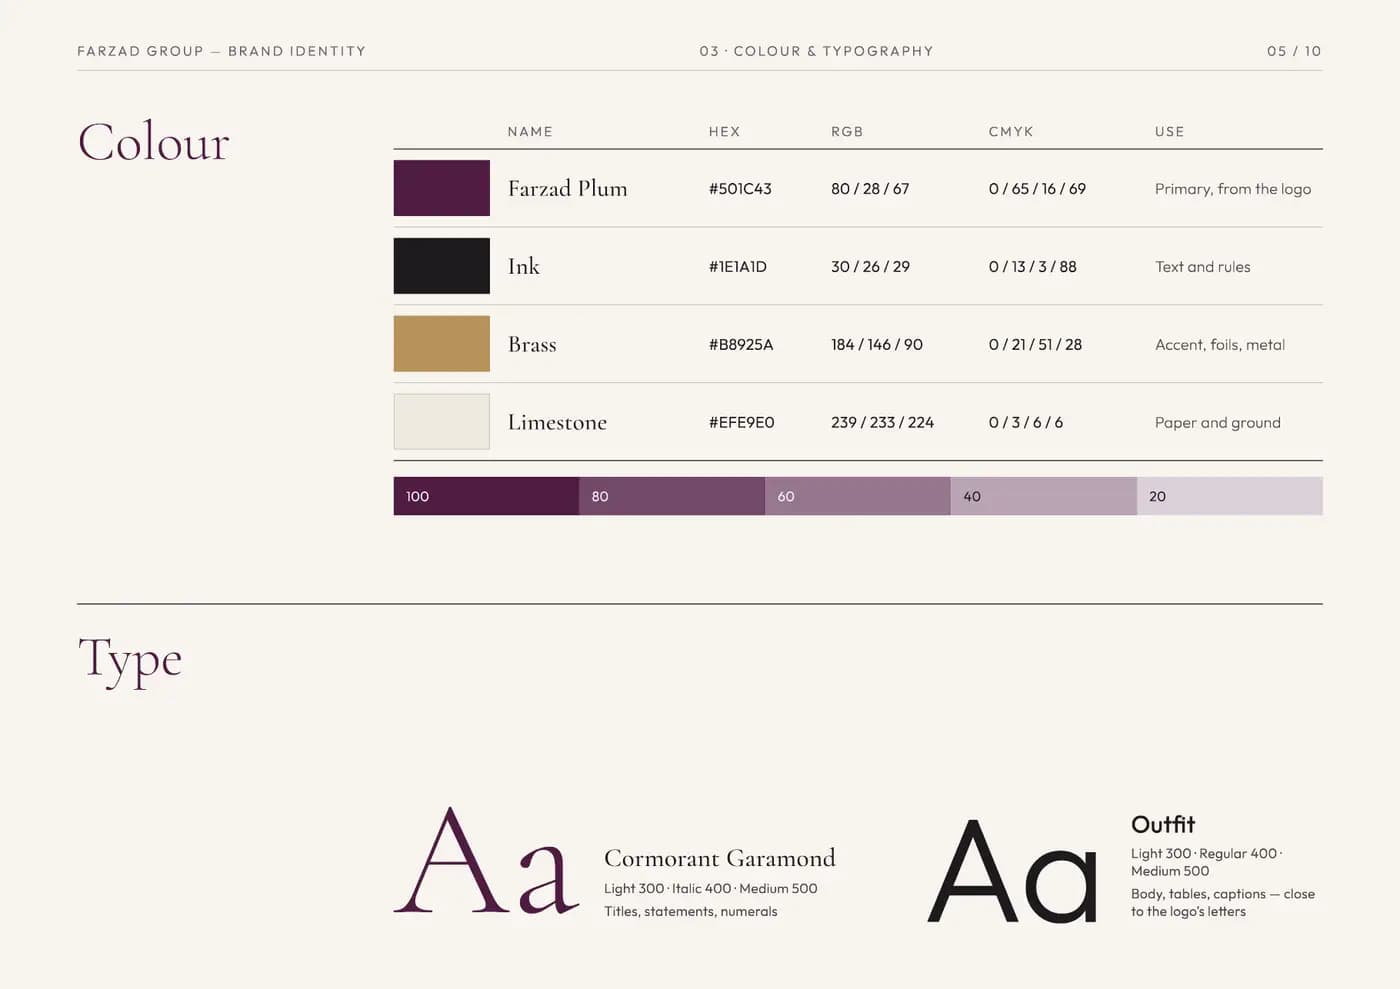Click the HEX column header
This screenshot has height=989, width=1400.
click(725, 131)
